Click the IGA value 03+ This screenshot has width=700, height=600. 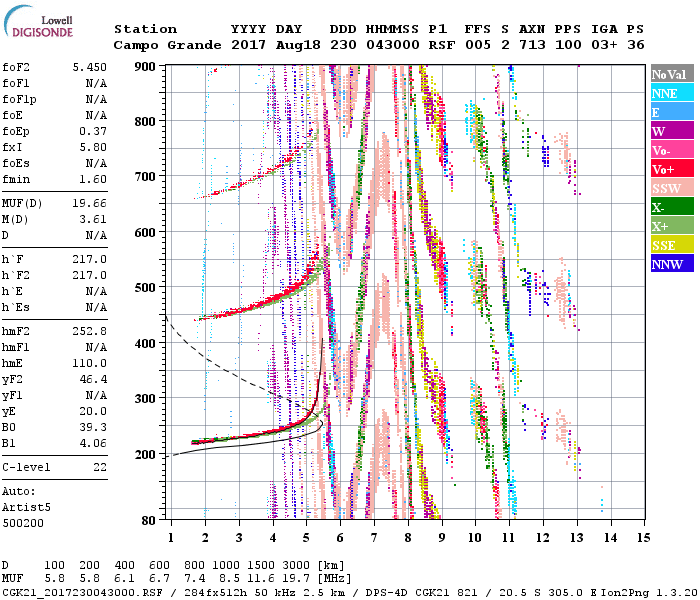(x=604, y=45)
